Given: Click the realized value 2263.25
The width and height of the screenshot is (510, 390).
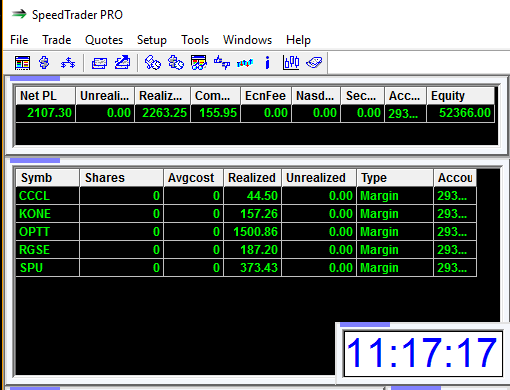Looking at the screenshot, I should pos(164,113).
